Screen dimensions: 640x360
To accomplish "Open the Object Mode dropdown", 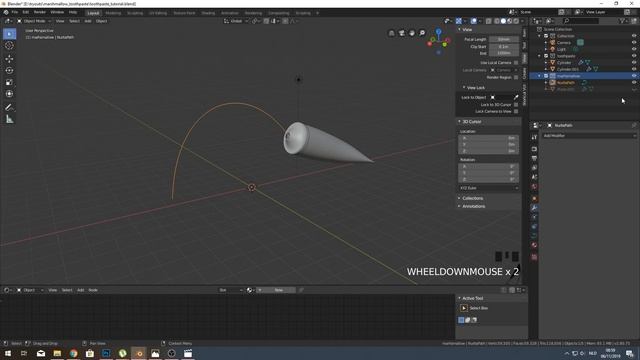I will pos(34,21).
